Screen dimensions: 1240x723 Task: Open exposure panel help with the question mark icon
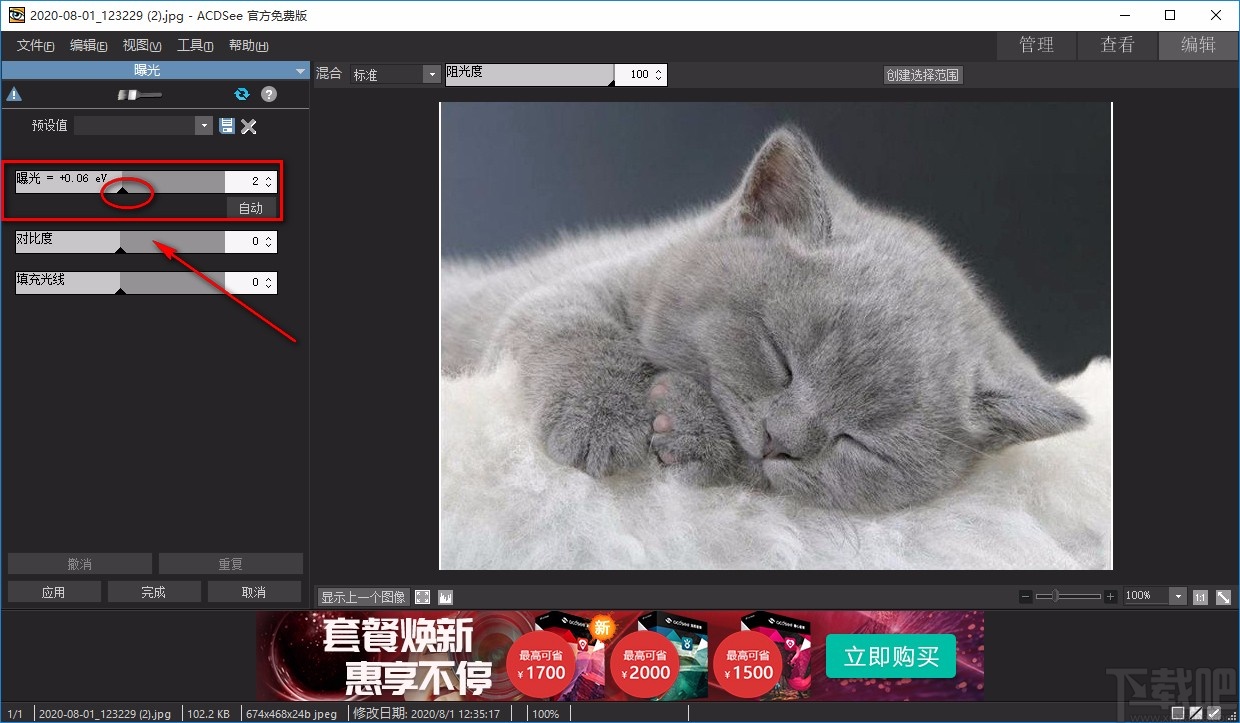268,94
